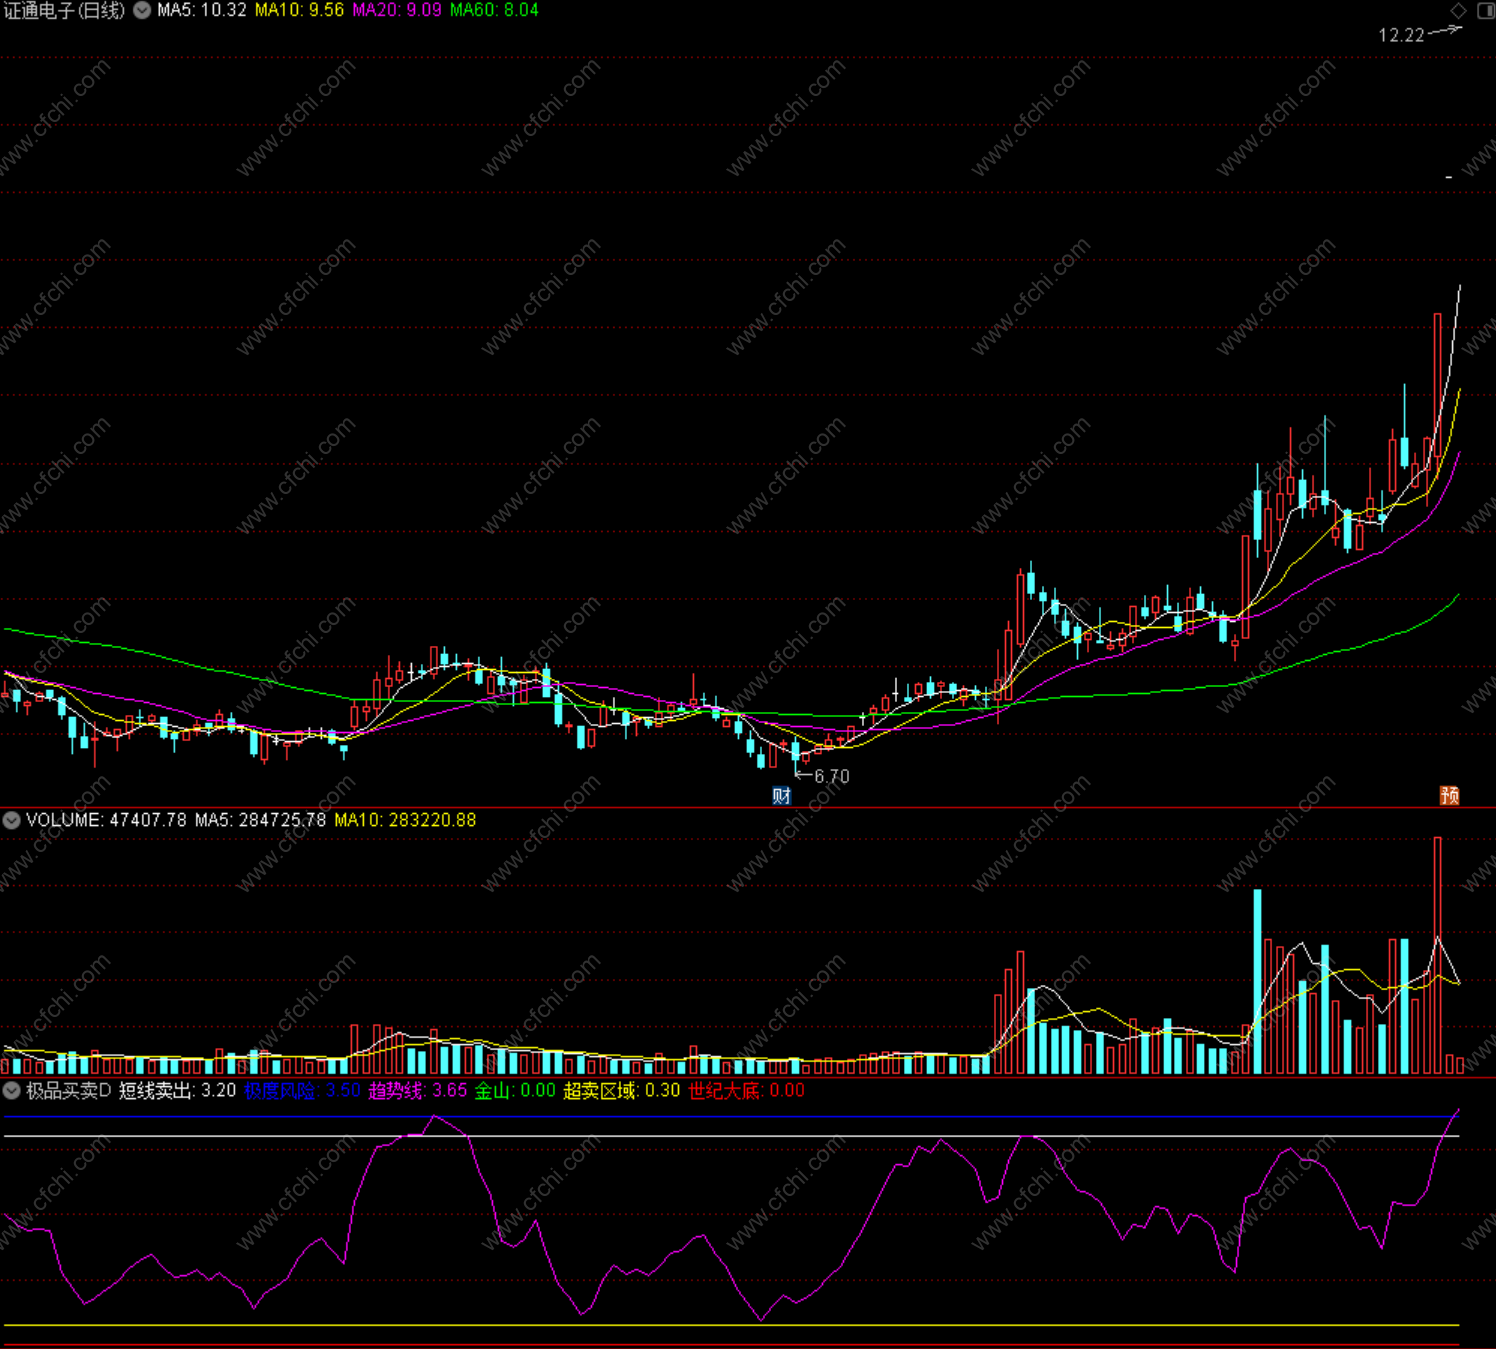1496x1349 pixels.
Task: Click the blue 极度风险: 3.50 label
Action: click(x=302, y=1091)
